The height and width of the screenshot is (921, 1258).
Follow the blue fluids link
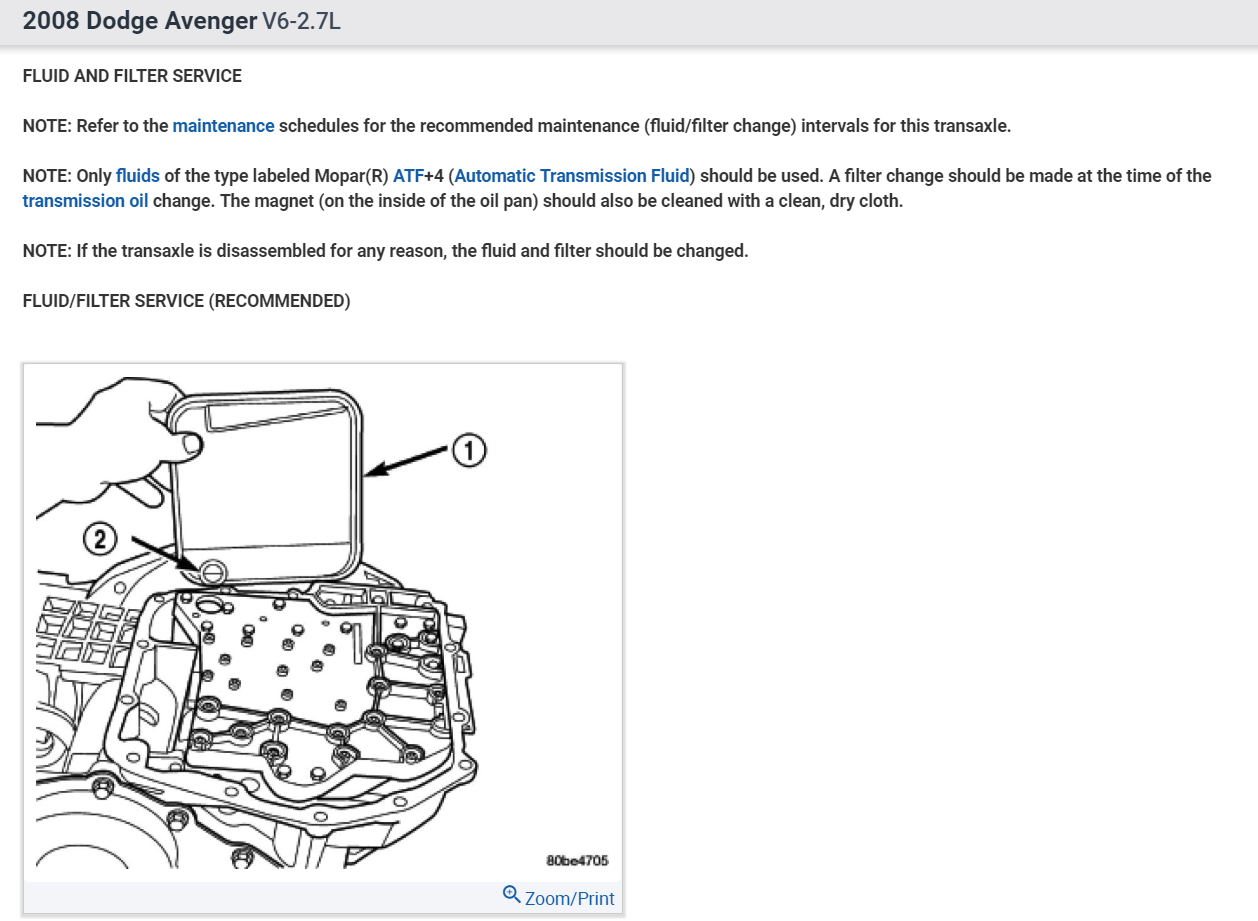(x=138, y=176)
